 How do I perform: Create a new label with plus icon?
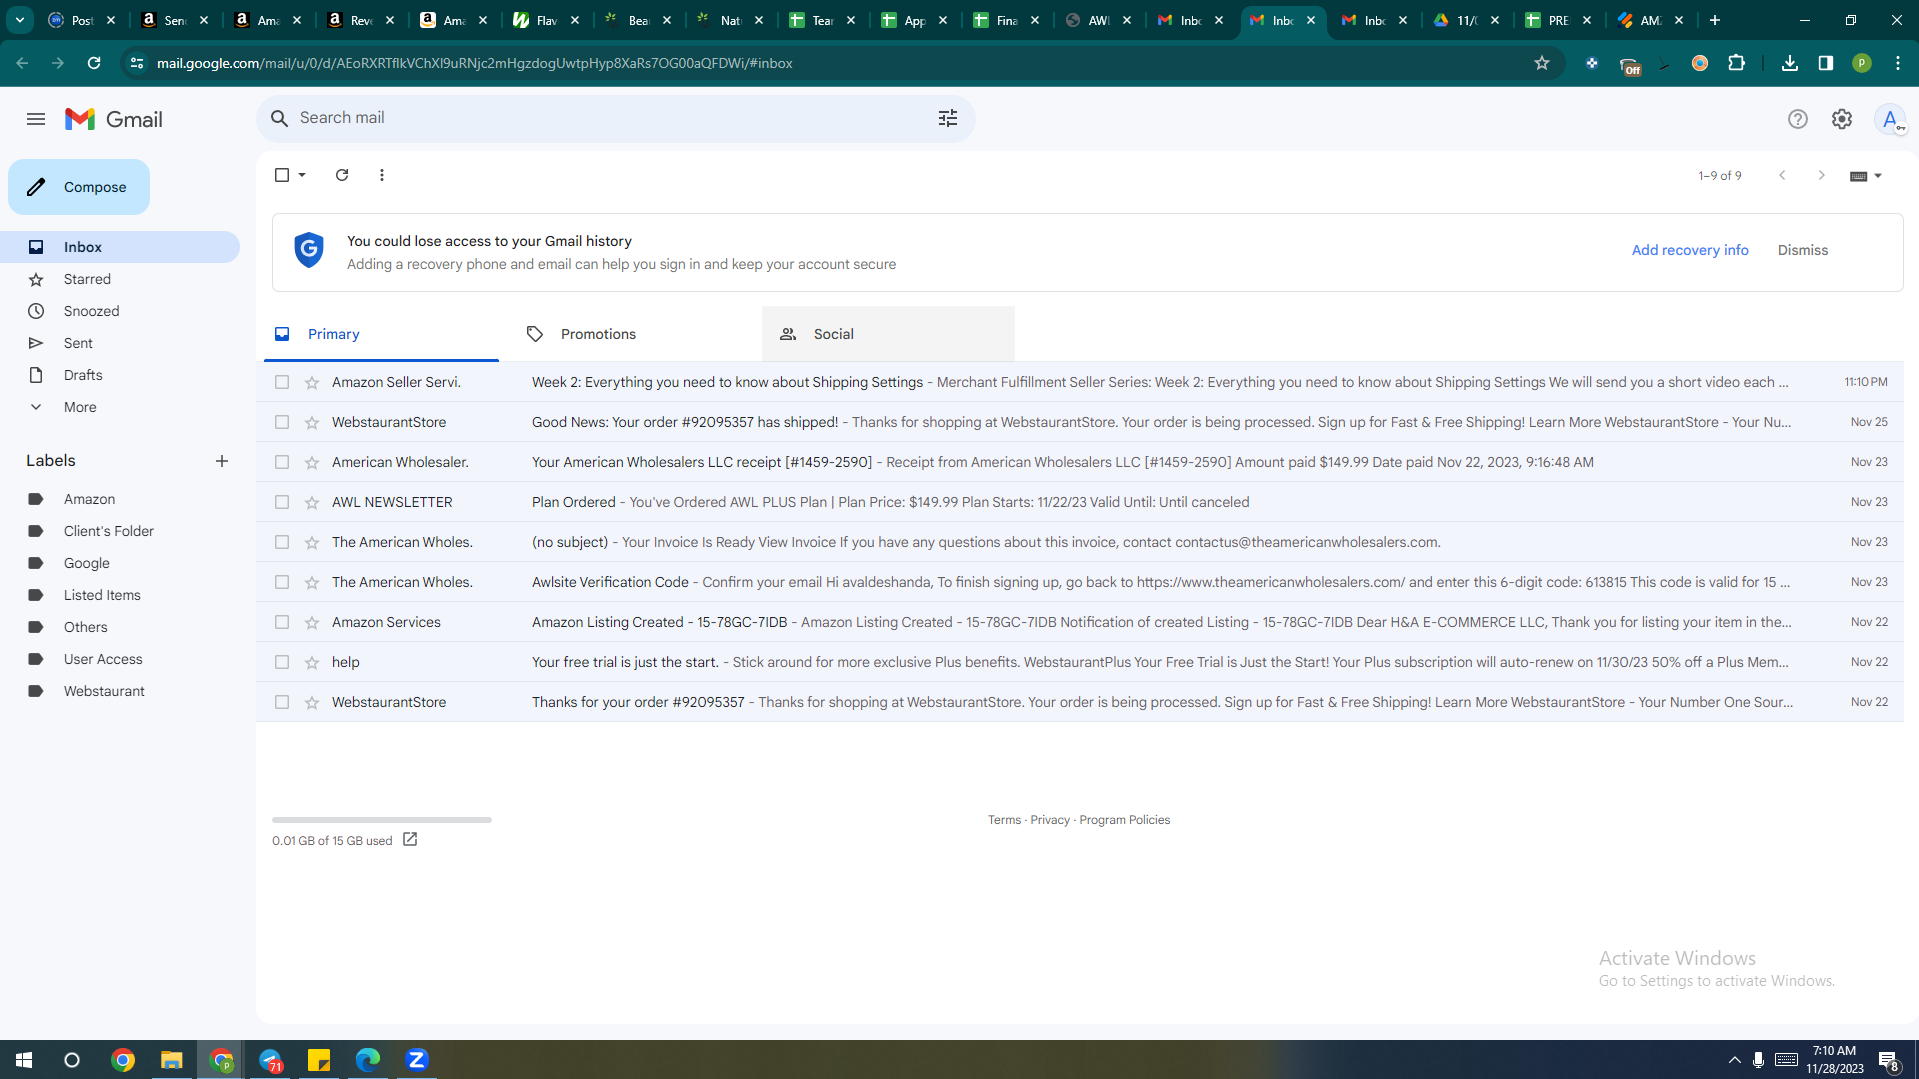point(222,461)
